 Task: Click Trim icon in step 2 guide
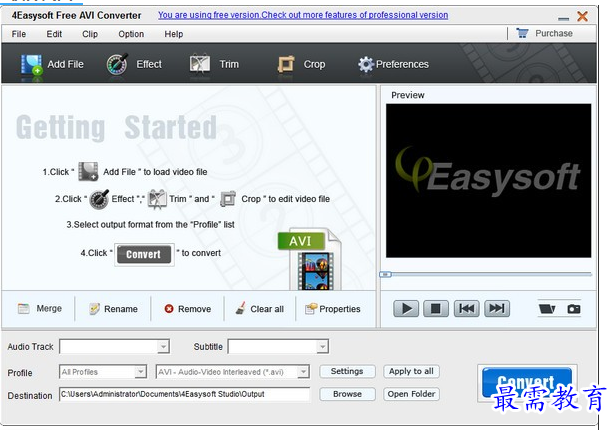click(157, 199)
